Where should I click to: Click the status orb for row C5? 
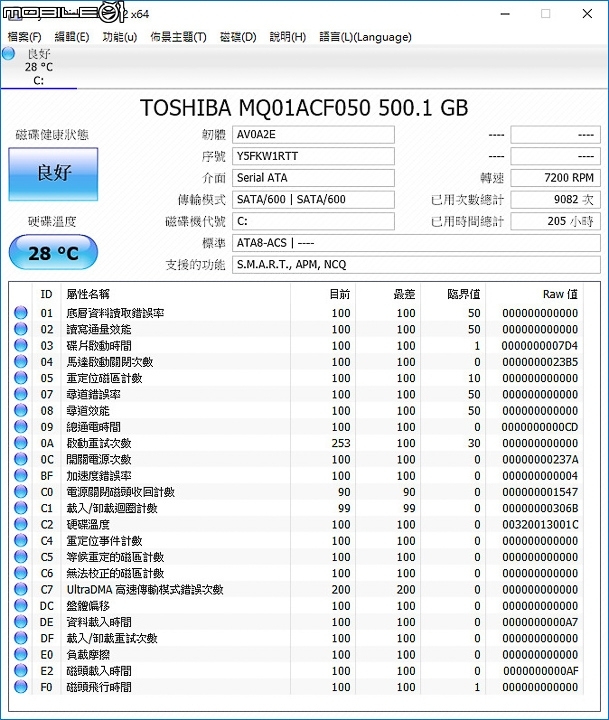pos(21,557)
